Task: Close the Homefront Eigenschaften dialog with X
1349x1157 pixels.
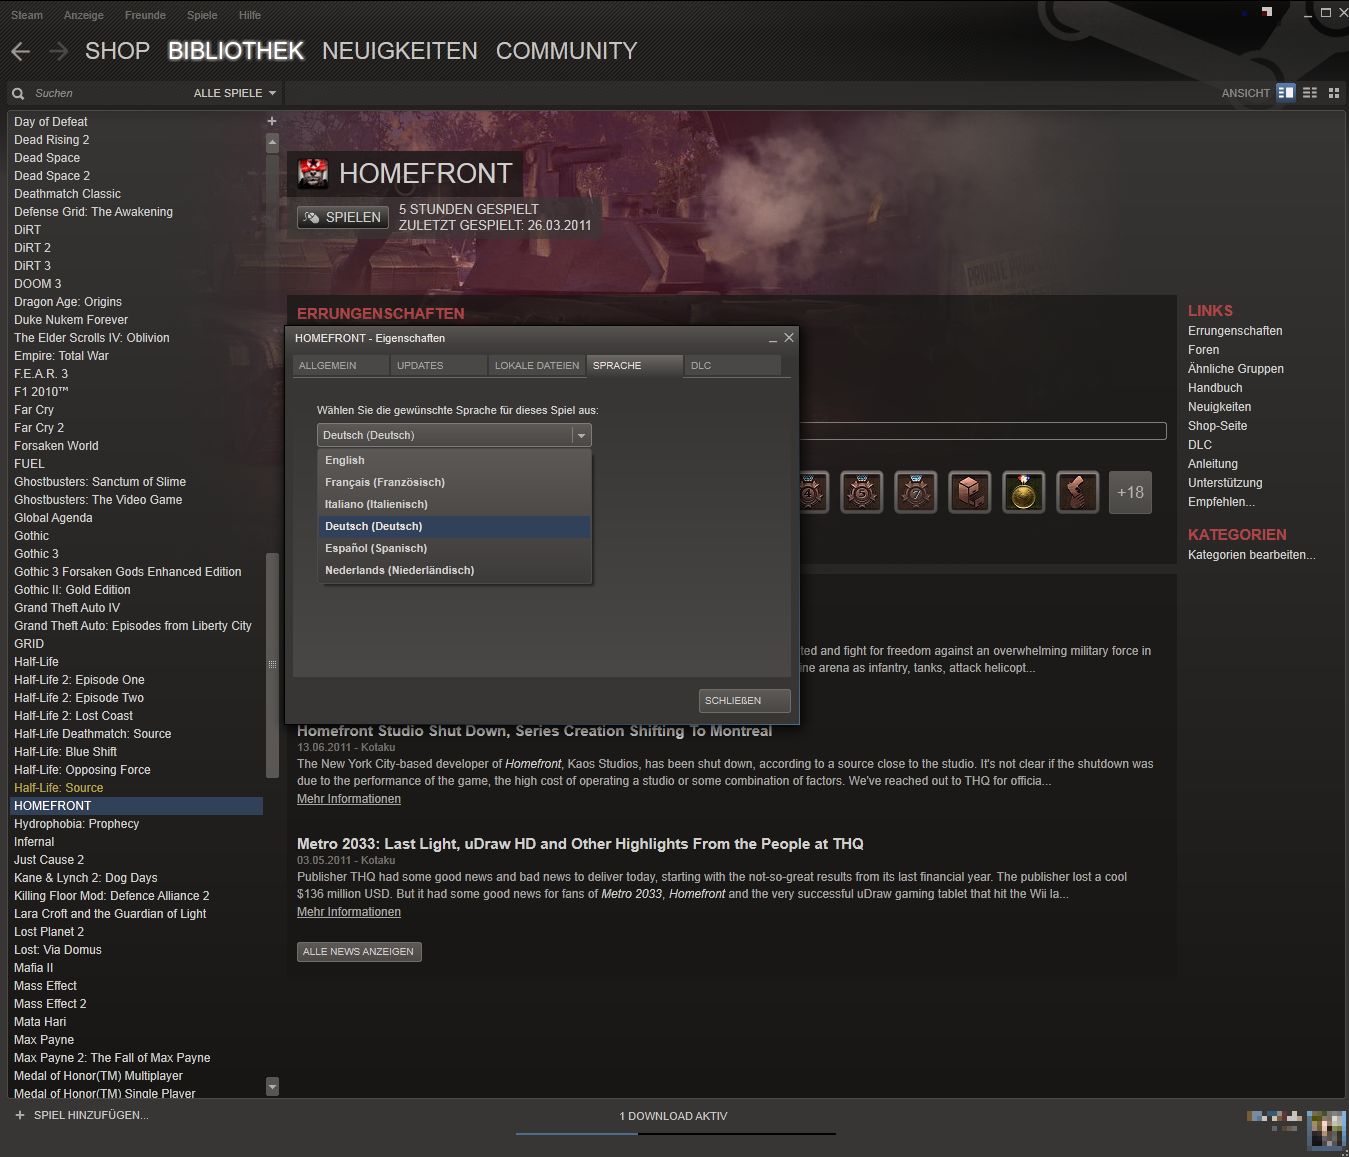Action: [789, 338]
